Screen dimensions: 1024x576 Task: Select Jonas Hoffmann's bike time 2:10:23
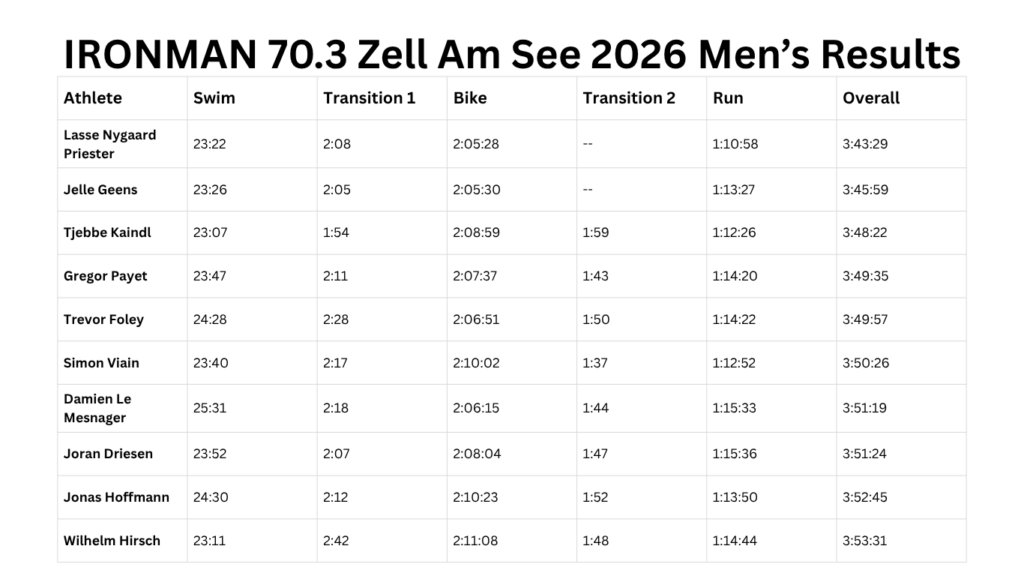[475, 497]
